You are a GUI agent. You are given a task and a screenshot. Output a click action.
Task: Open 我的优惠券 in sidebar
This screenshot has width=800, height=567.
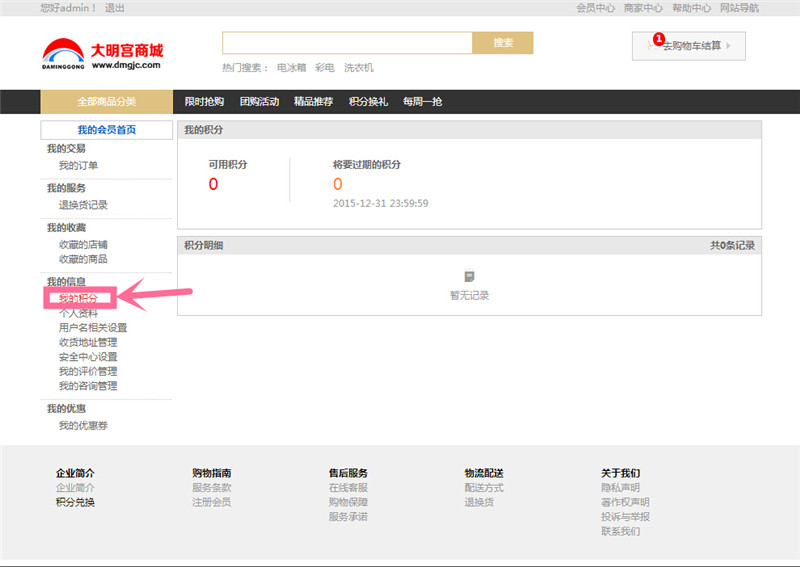(83, 425)
